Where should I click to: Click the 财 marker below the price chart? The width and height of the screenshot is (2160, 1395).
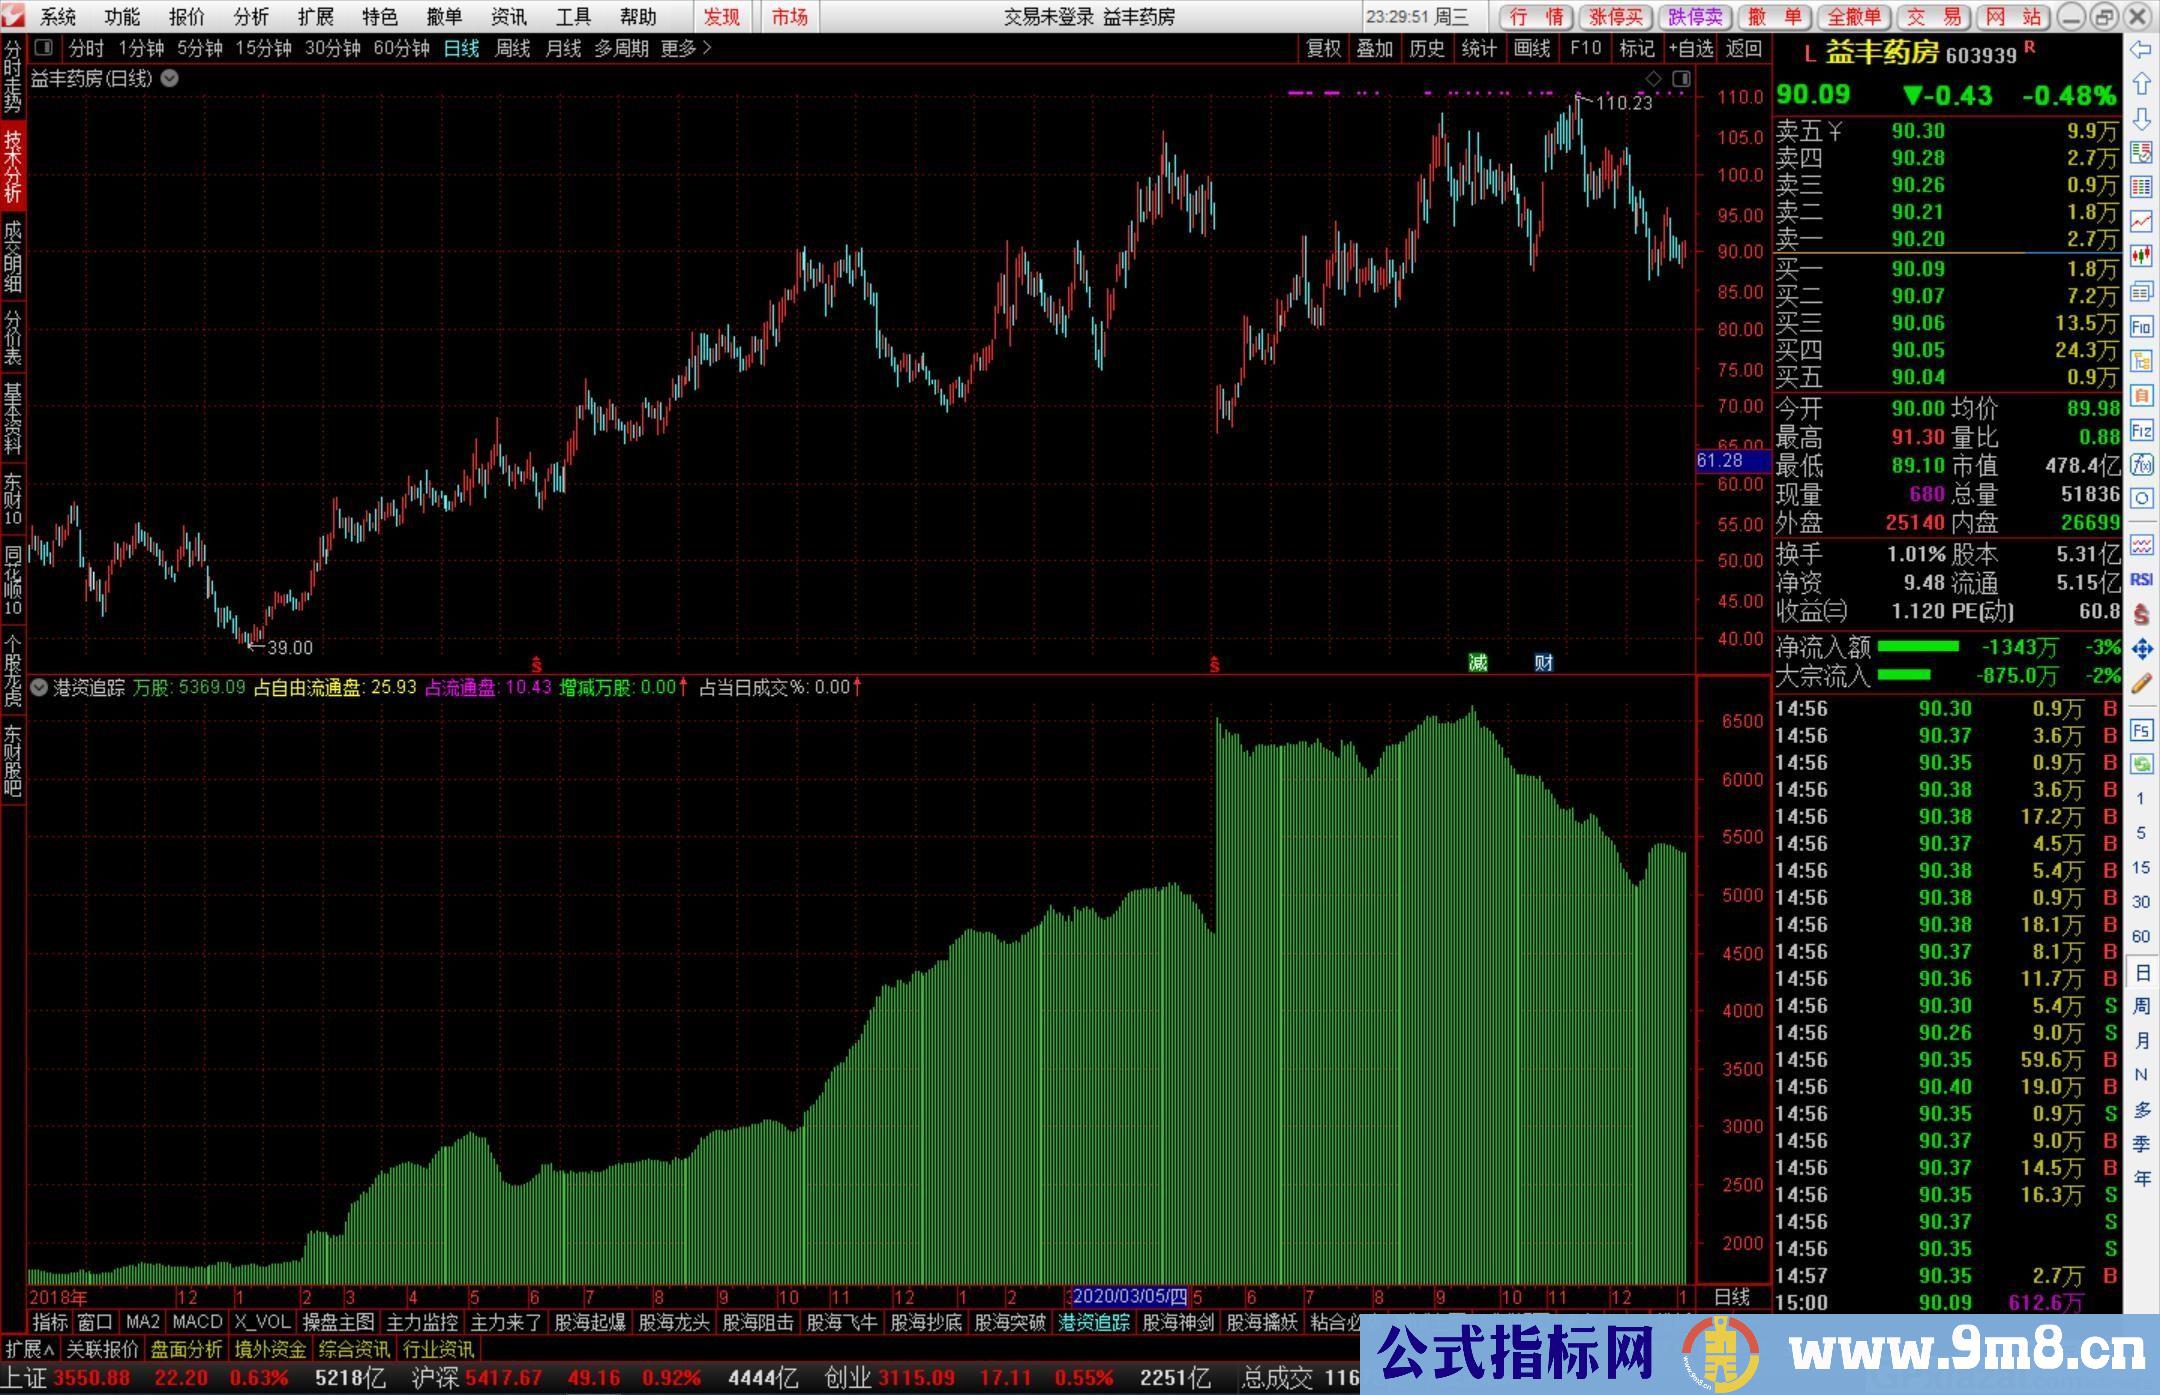[x=1544, y=662]
